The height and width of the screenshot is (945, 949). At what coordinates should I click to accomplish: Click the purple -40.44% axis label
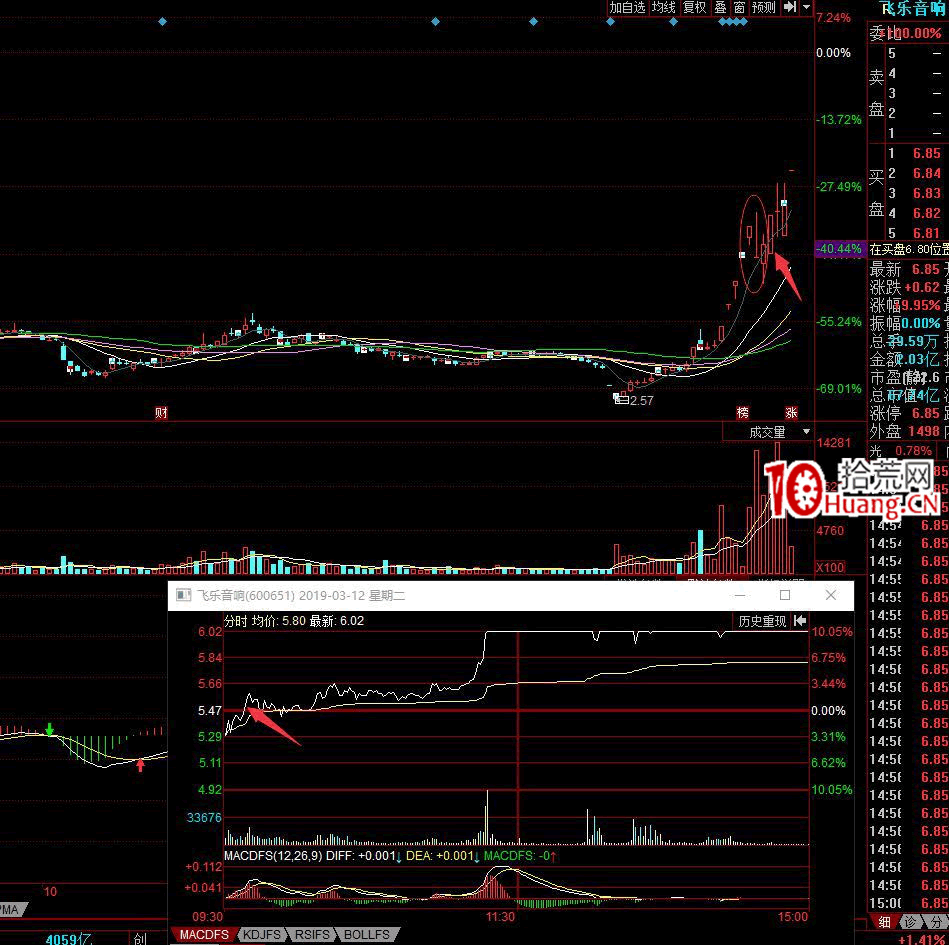pos(839,249)
